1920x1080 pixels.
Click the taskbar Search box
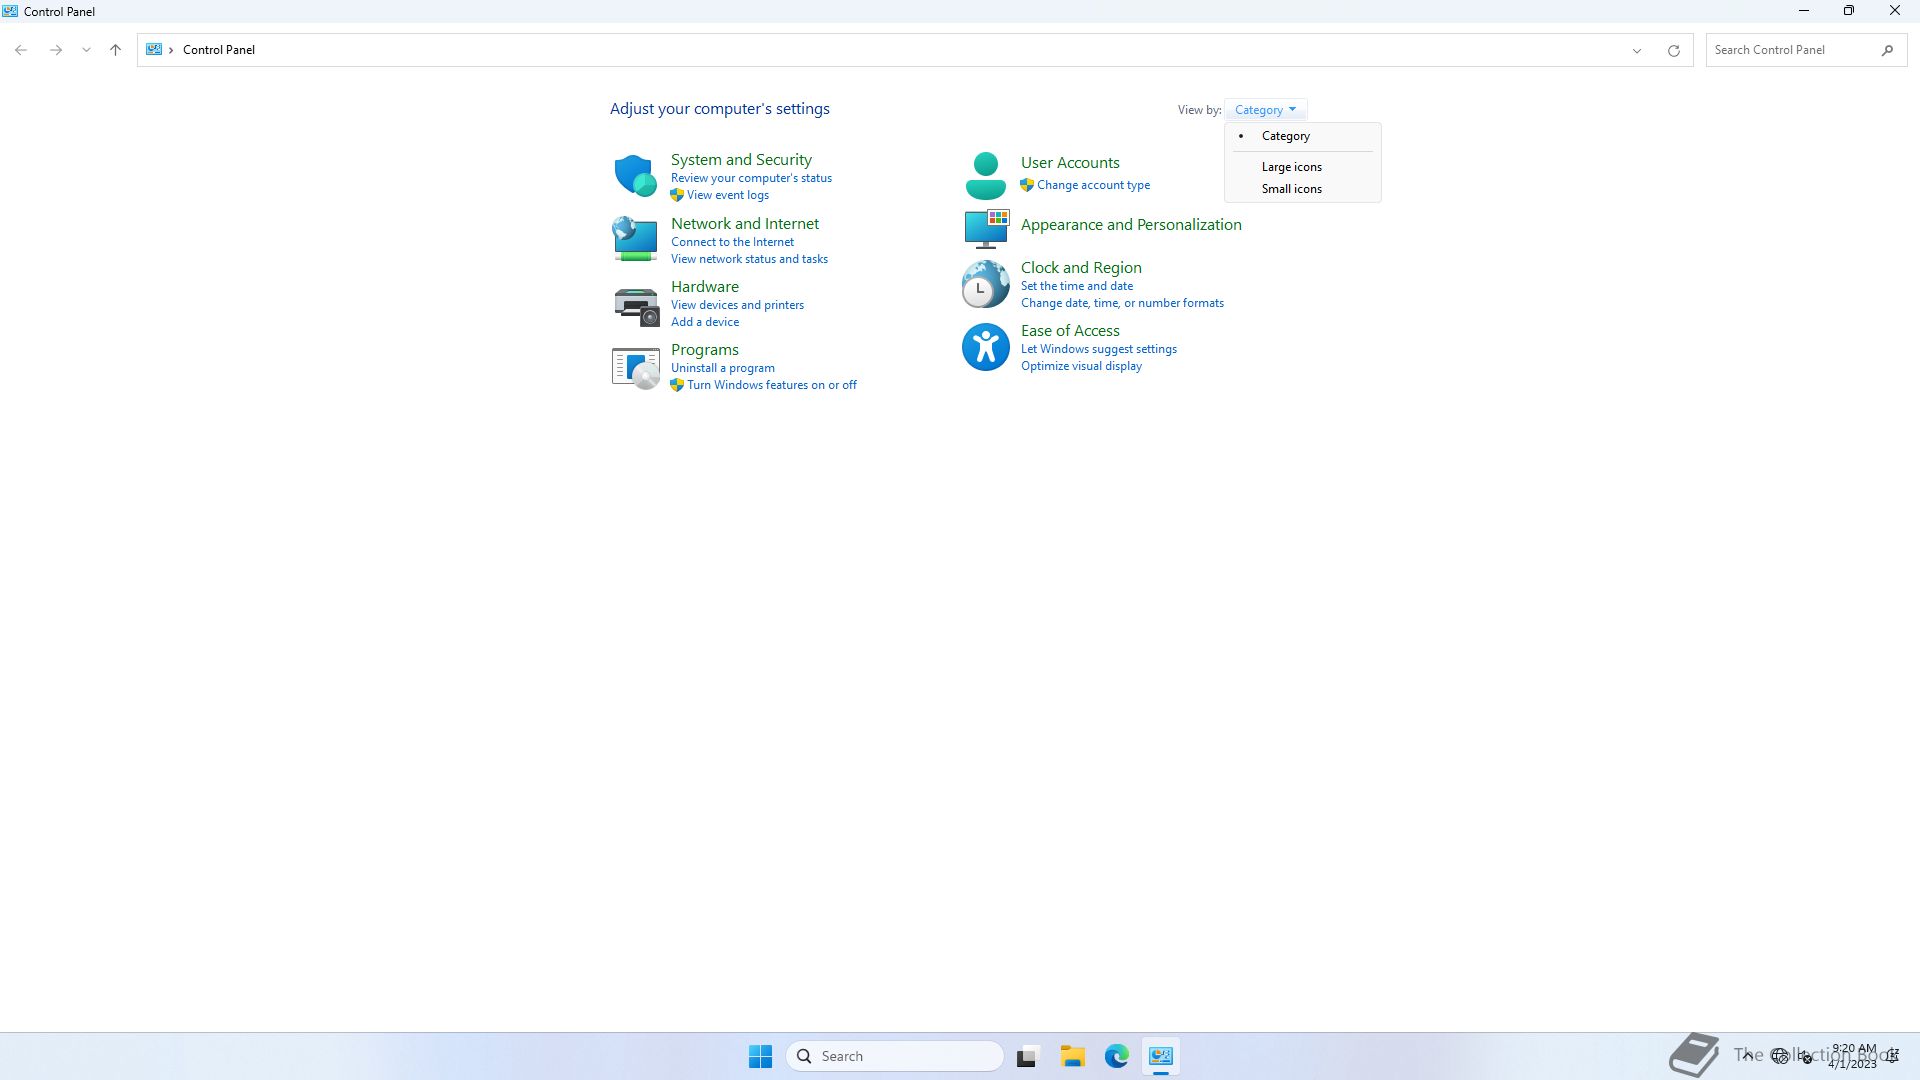click(895, 1056)
